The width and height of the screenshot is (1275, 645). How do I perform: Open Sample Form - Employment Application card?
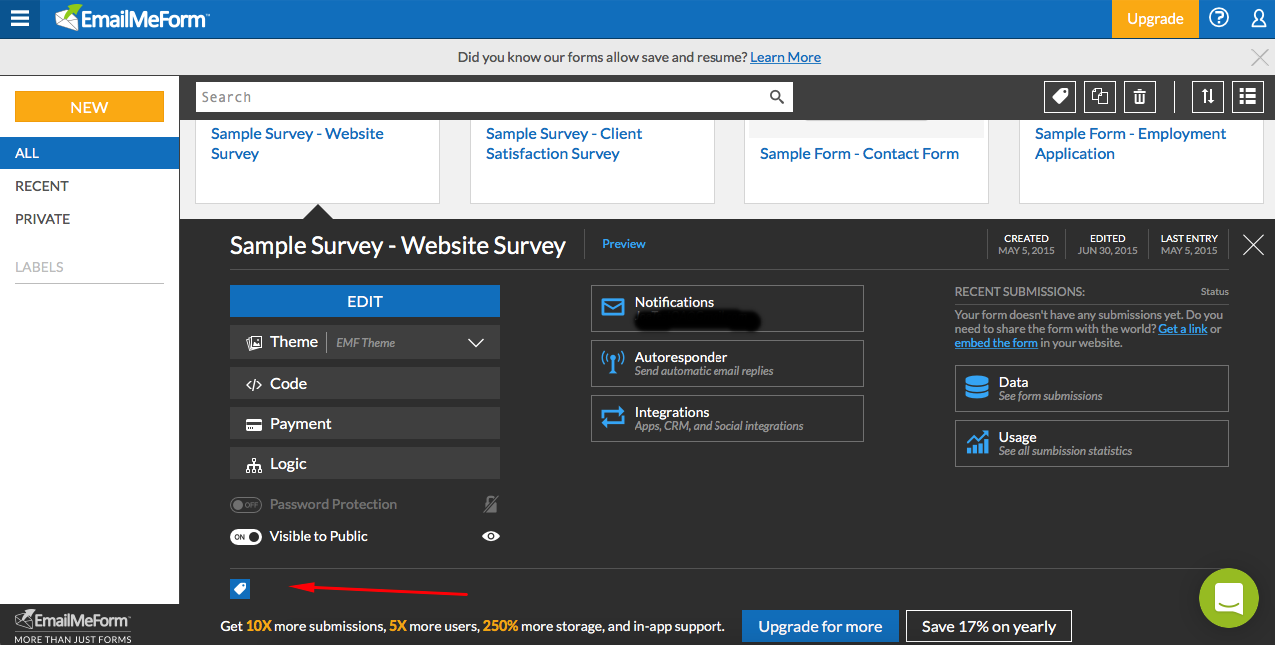pos(1141,160)
